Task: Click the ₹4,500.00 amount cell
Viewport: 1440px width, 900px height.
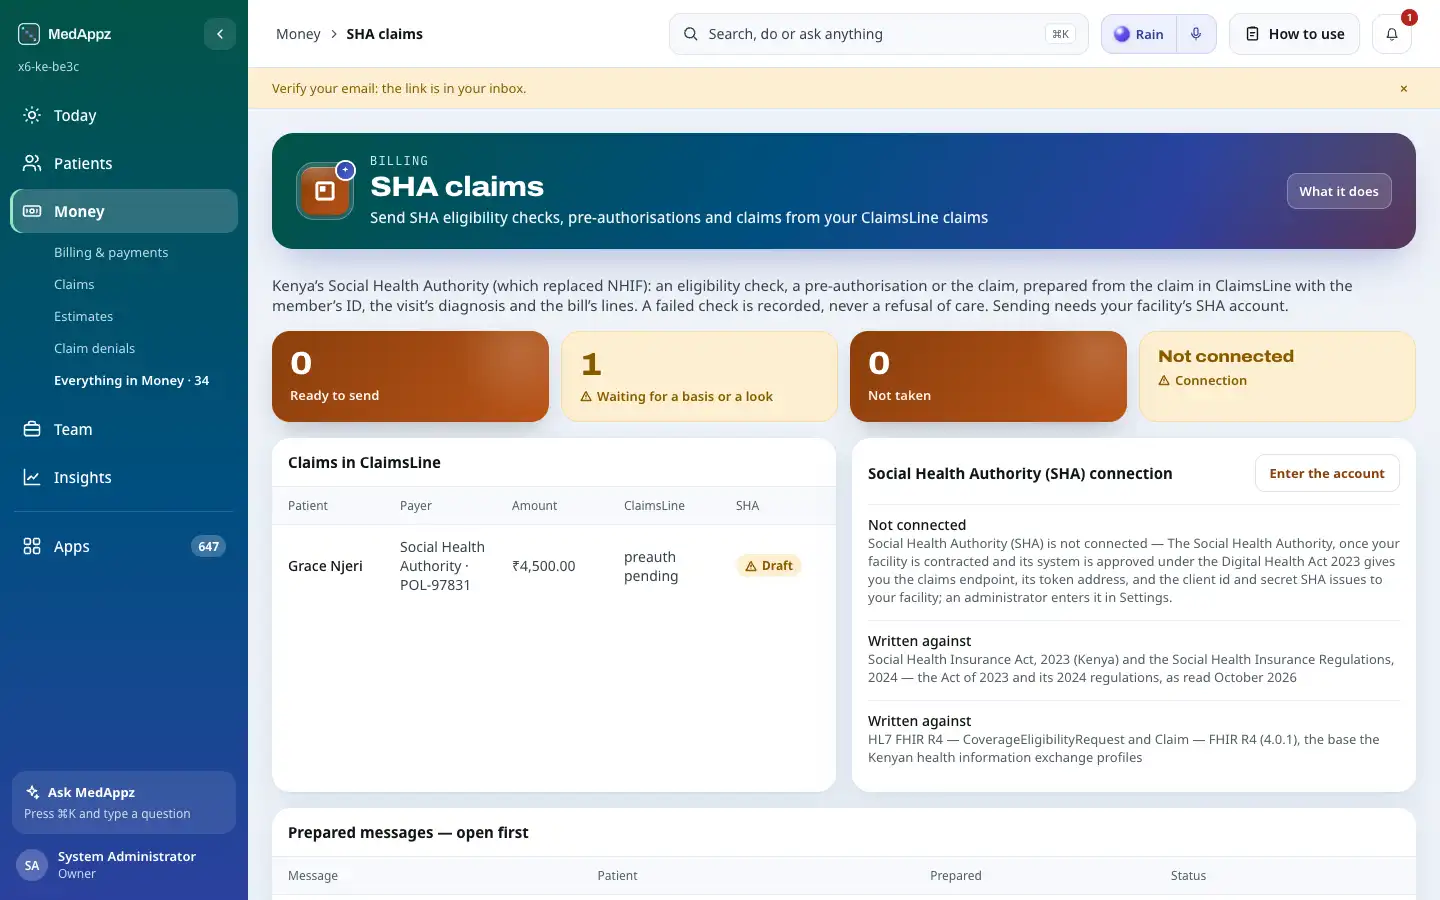Action: [544, 566]
